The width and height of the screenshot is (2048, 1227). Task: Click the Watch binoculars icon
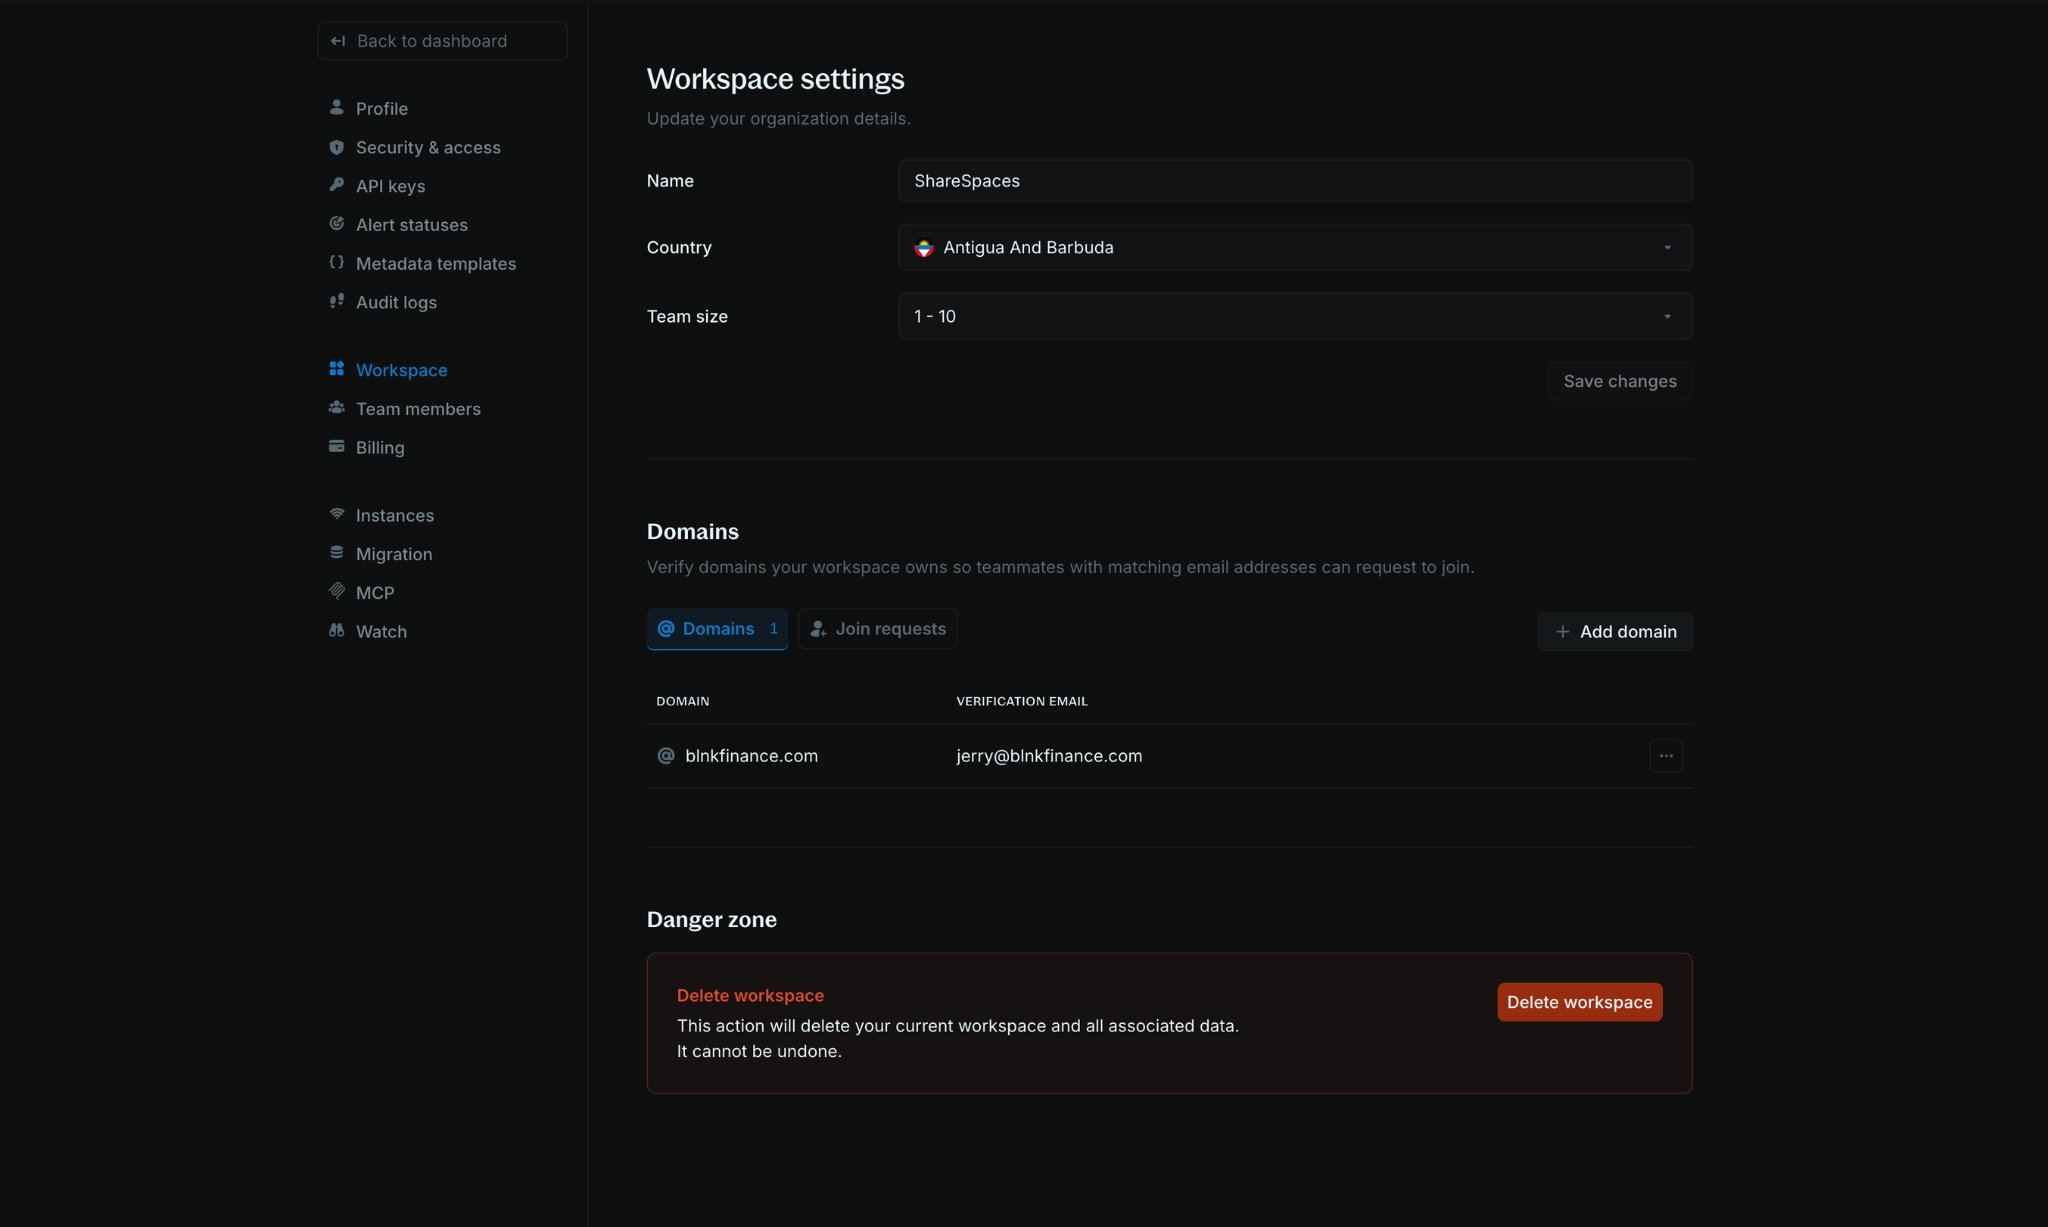[x=337, y=631]
